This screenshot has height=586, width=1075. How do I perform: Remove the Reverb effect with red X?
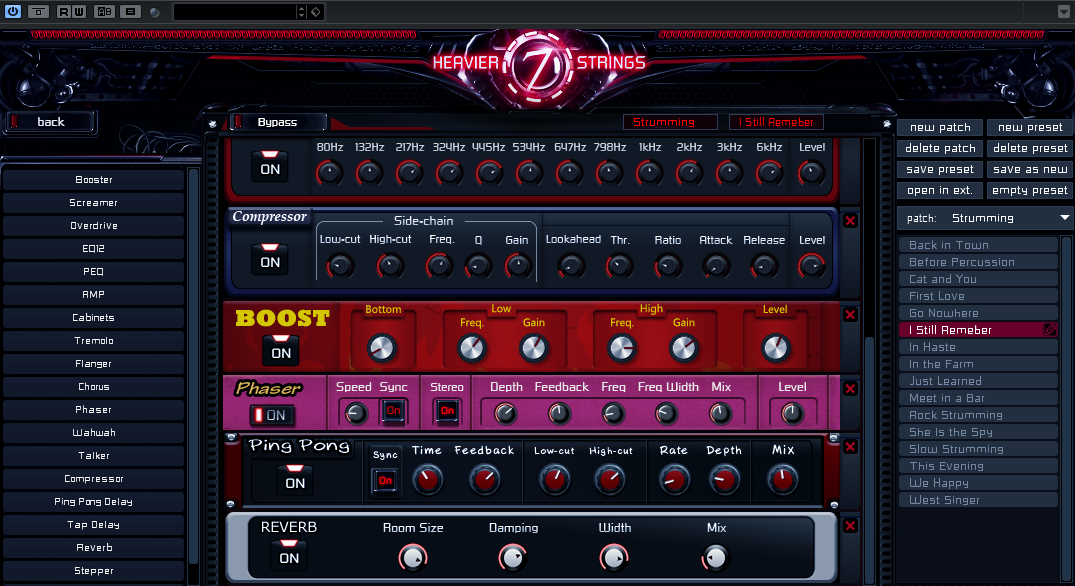850,526
